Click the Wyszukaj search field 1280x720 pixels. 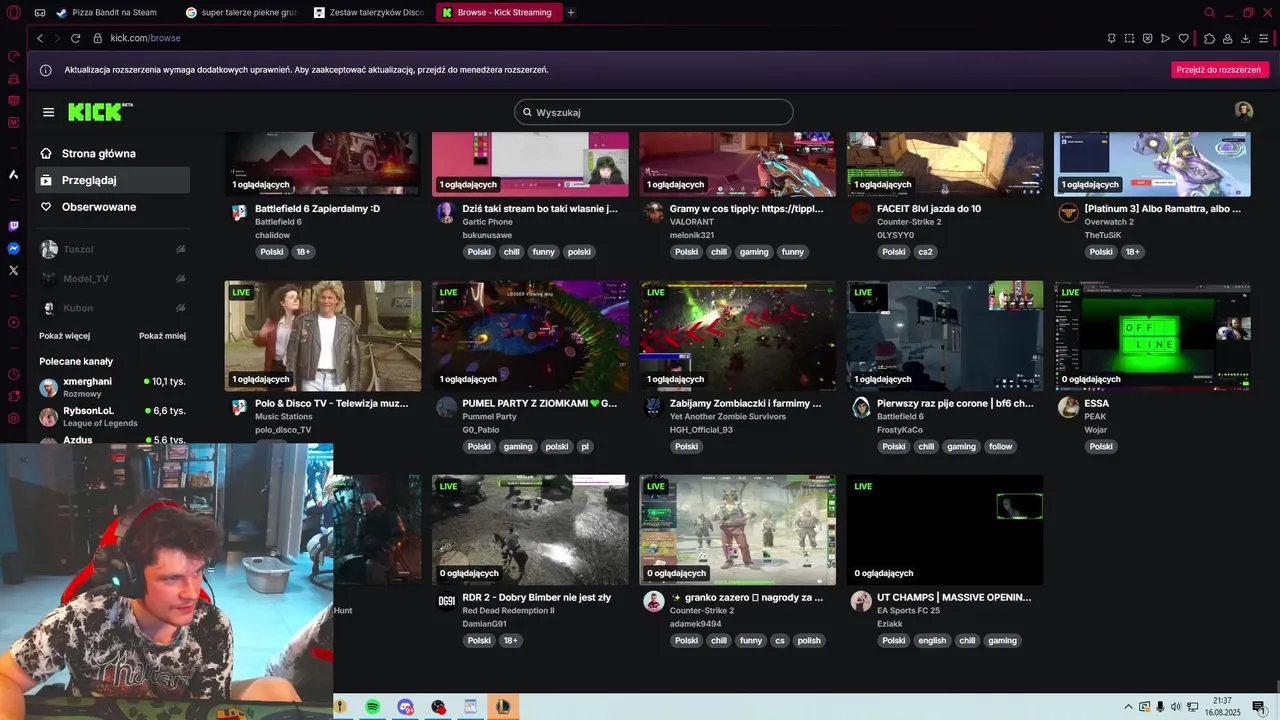653,112
